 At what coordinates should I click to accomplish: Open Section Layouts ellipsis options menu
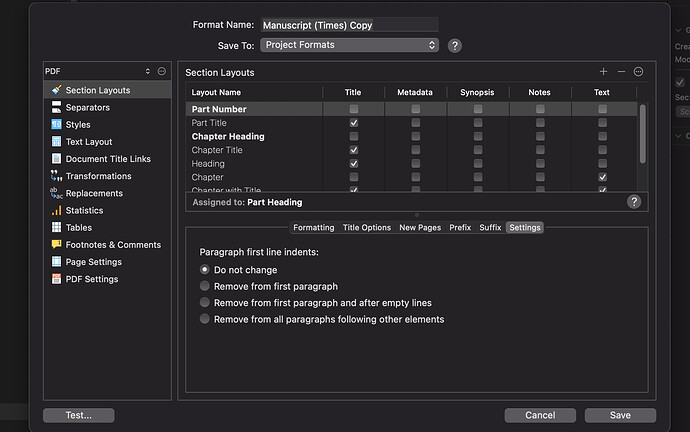click(638, 72)
